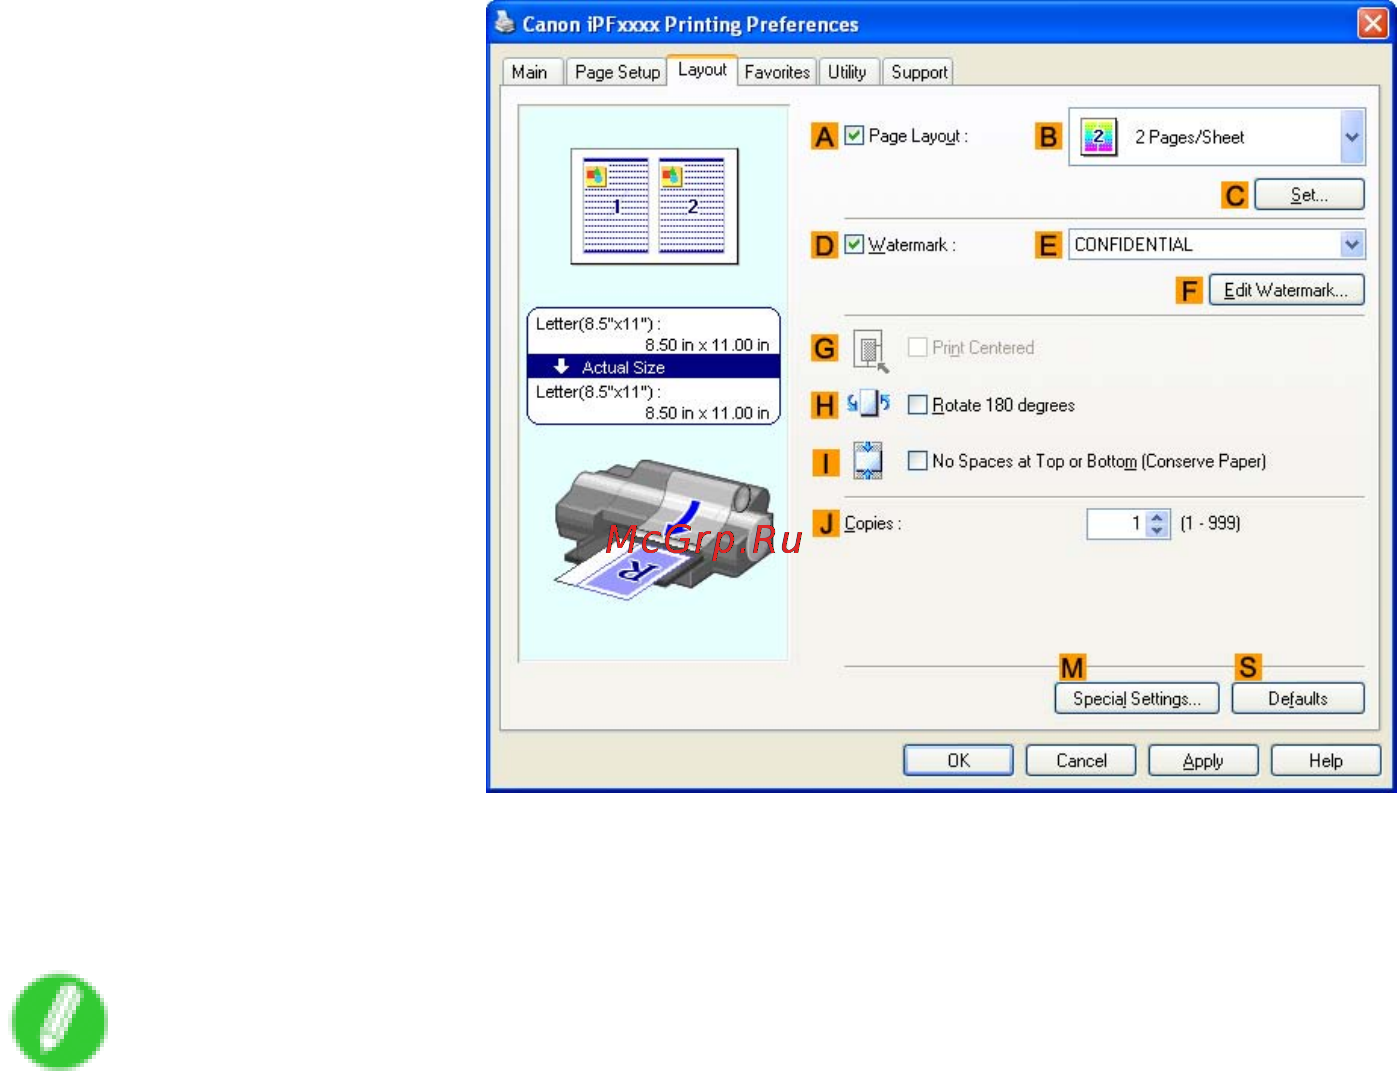This screenshot has height=1076, width=1397.
Task: Open the Support tab
Action: [x=919, y=72]
